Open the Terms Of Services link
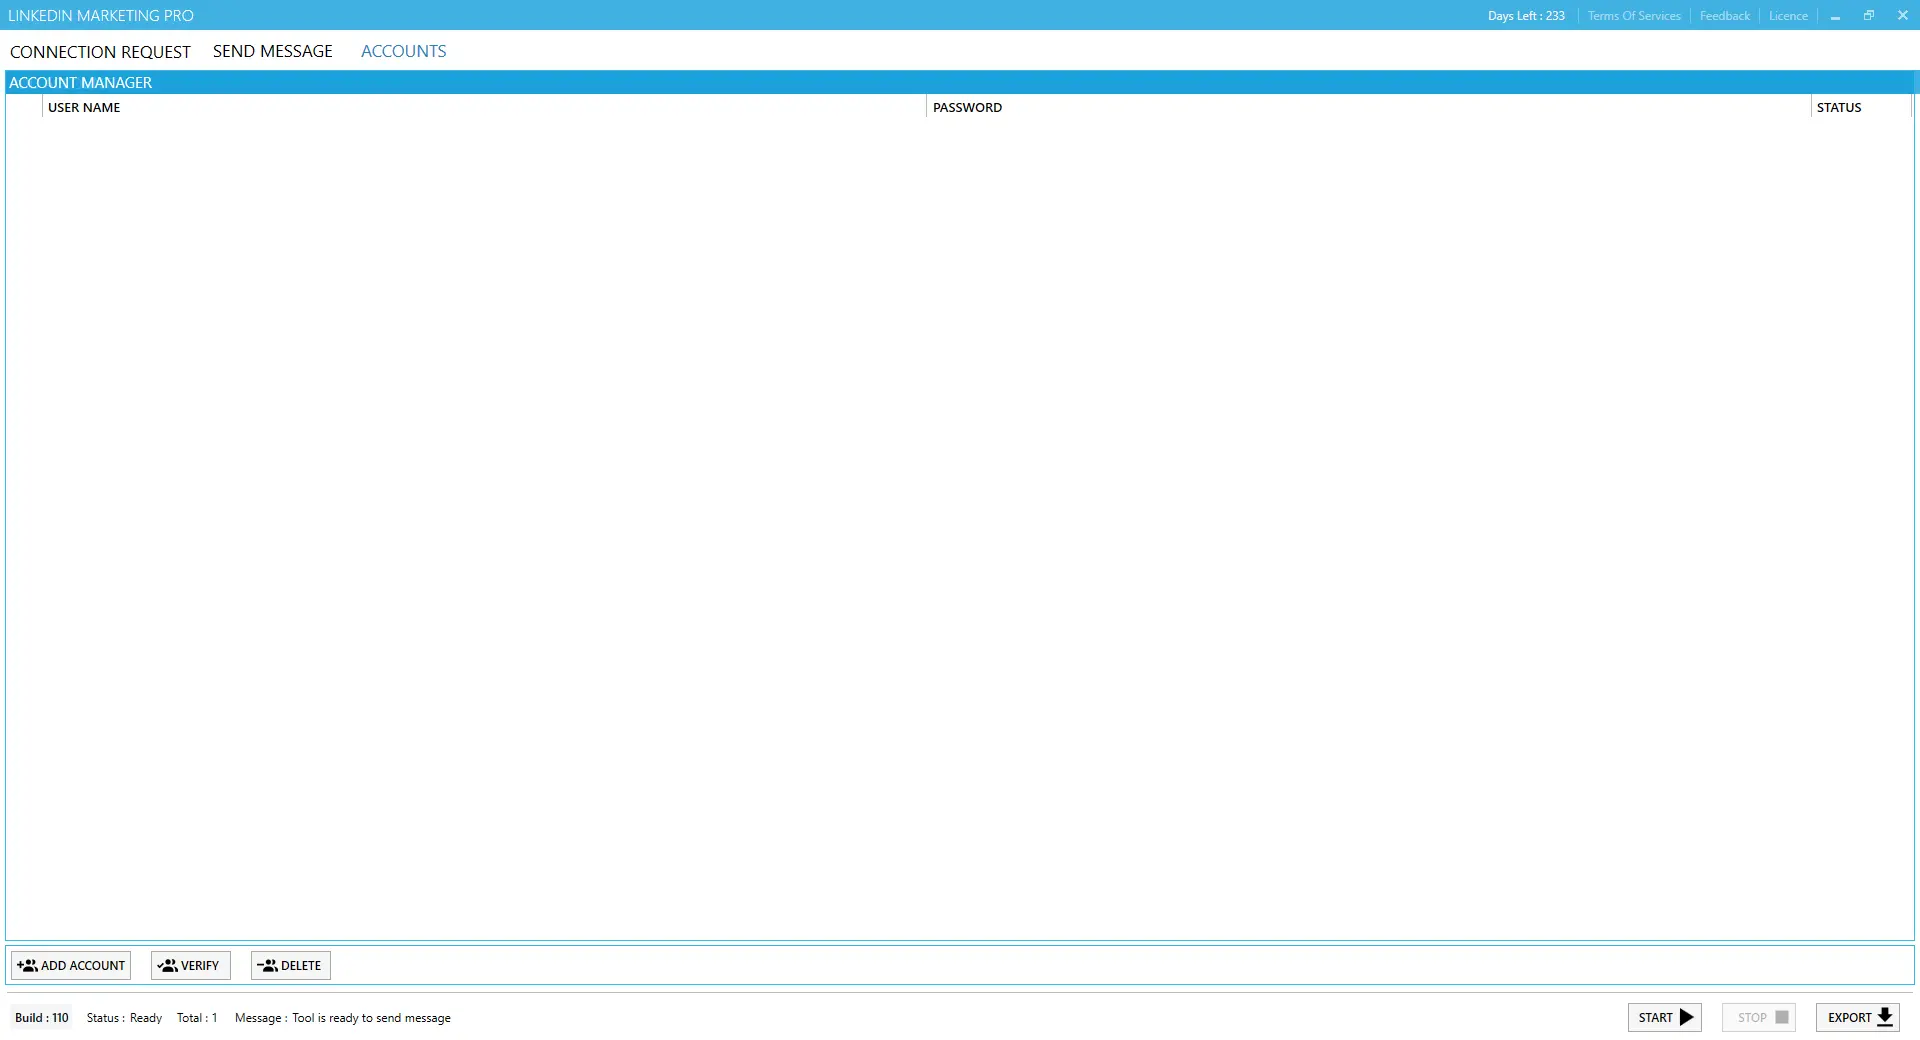Image resolution: width=1920 pixels, height=1040 pixels. click(1633, 16)
